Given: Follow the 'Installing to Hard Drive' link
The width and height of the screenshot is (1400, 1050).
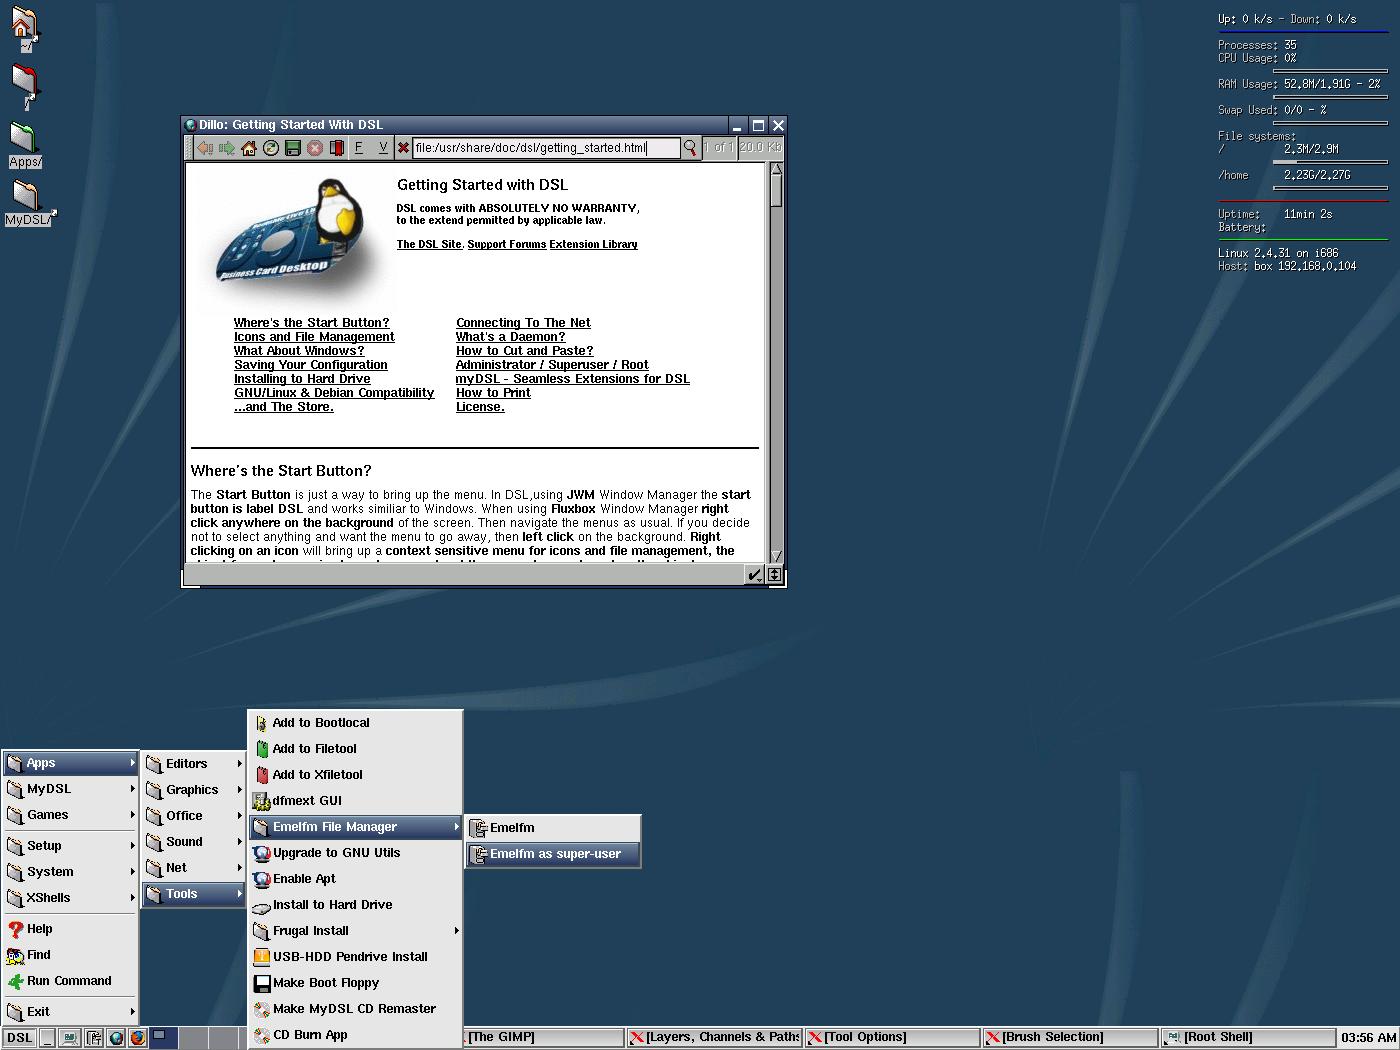Looking at the screenshot, I should (x=302, y=379).
